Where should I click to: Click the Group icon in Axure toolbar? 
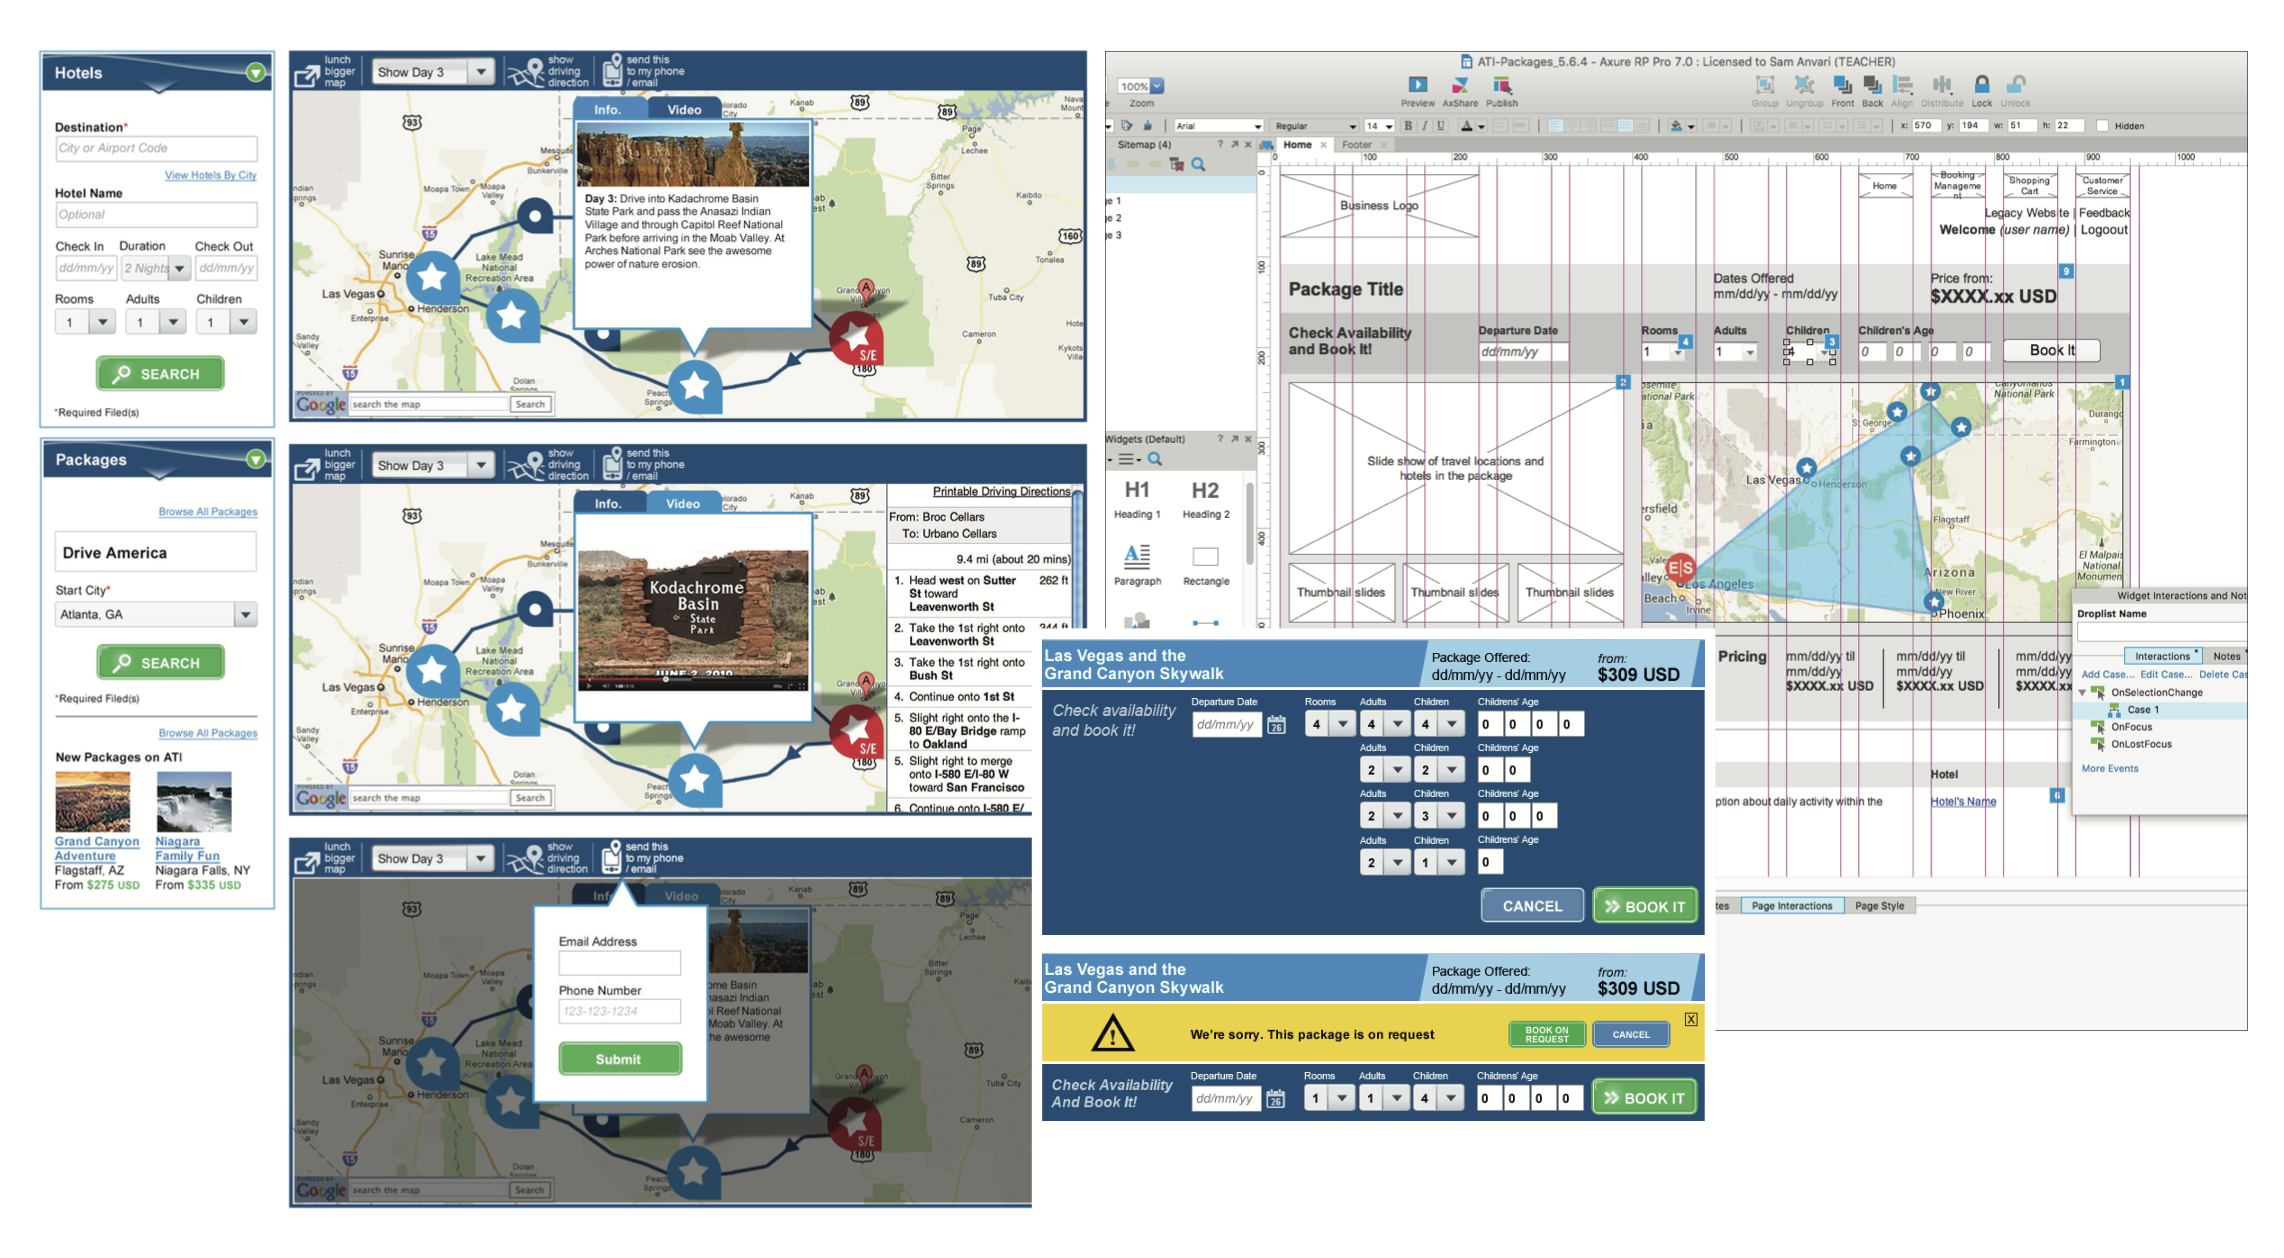coord(1765,85)
